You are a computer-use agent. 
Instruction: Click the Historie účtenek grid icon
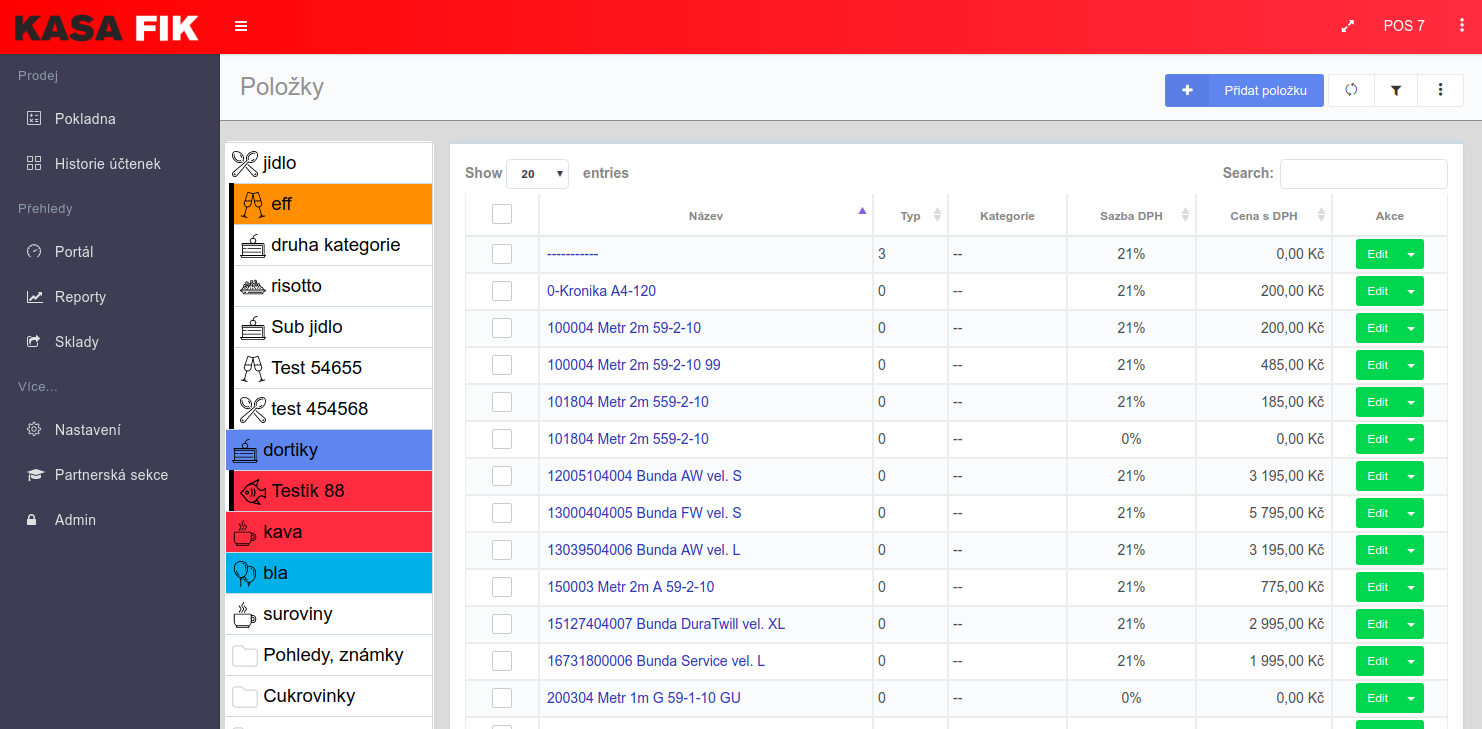click(x=34, y=163)
